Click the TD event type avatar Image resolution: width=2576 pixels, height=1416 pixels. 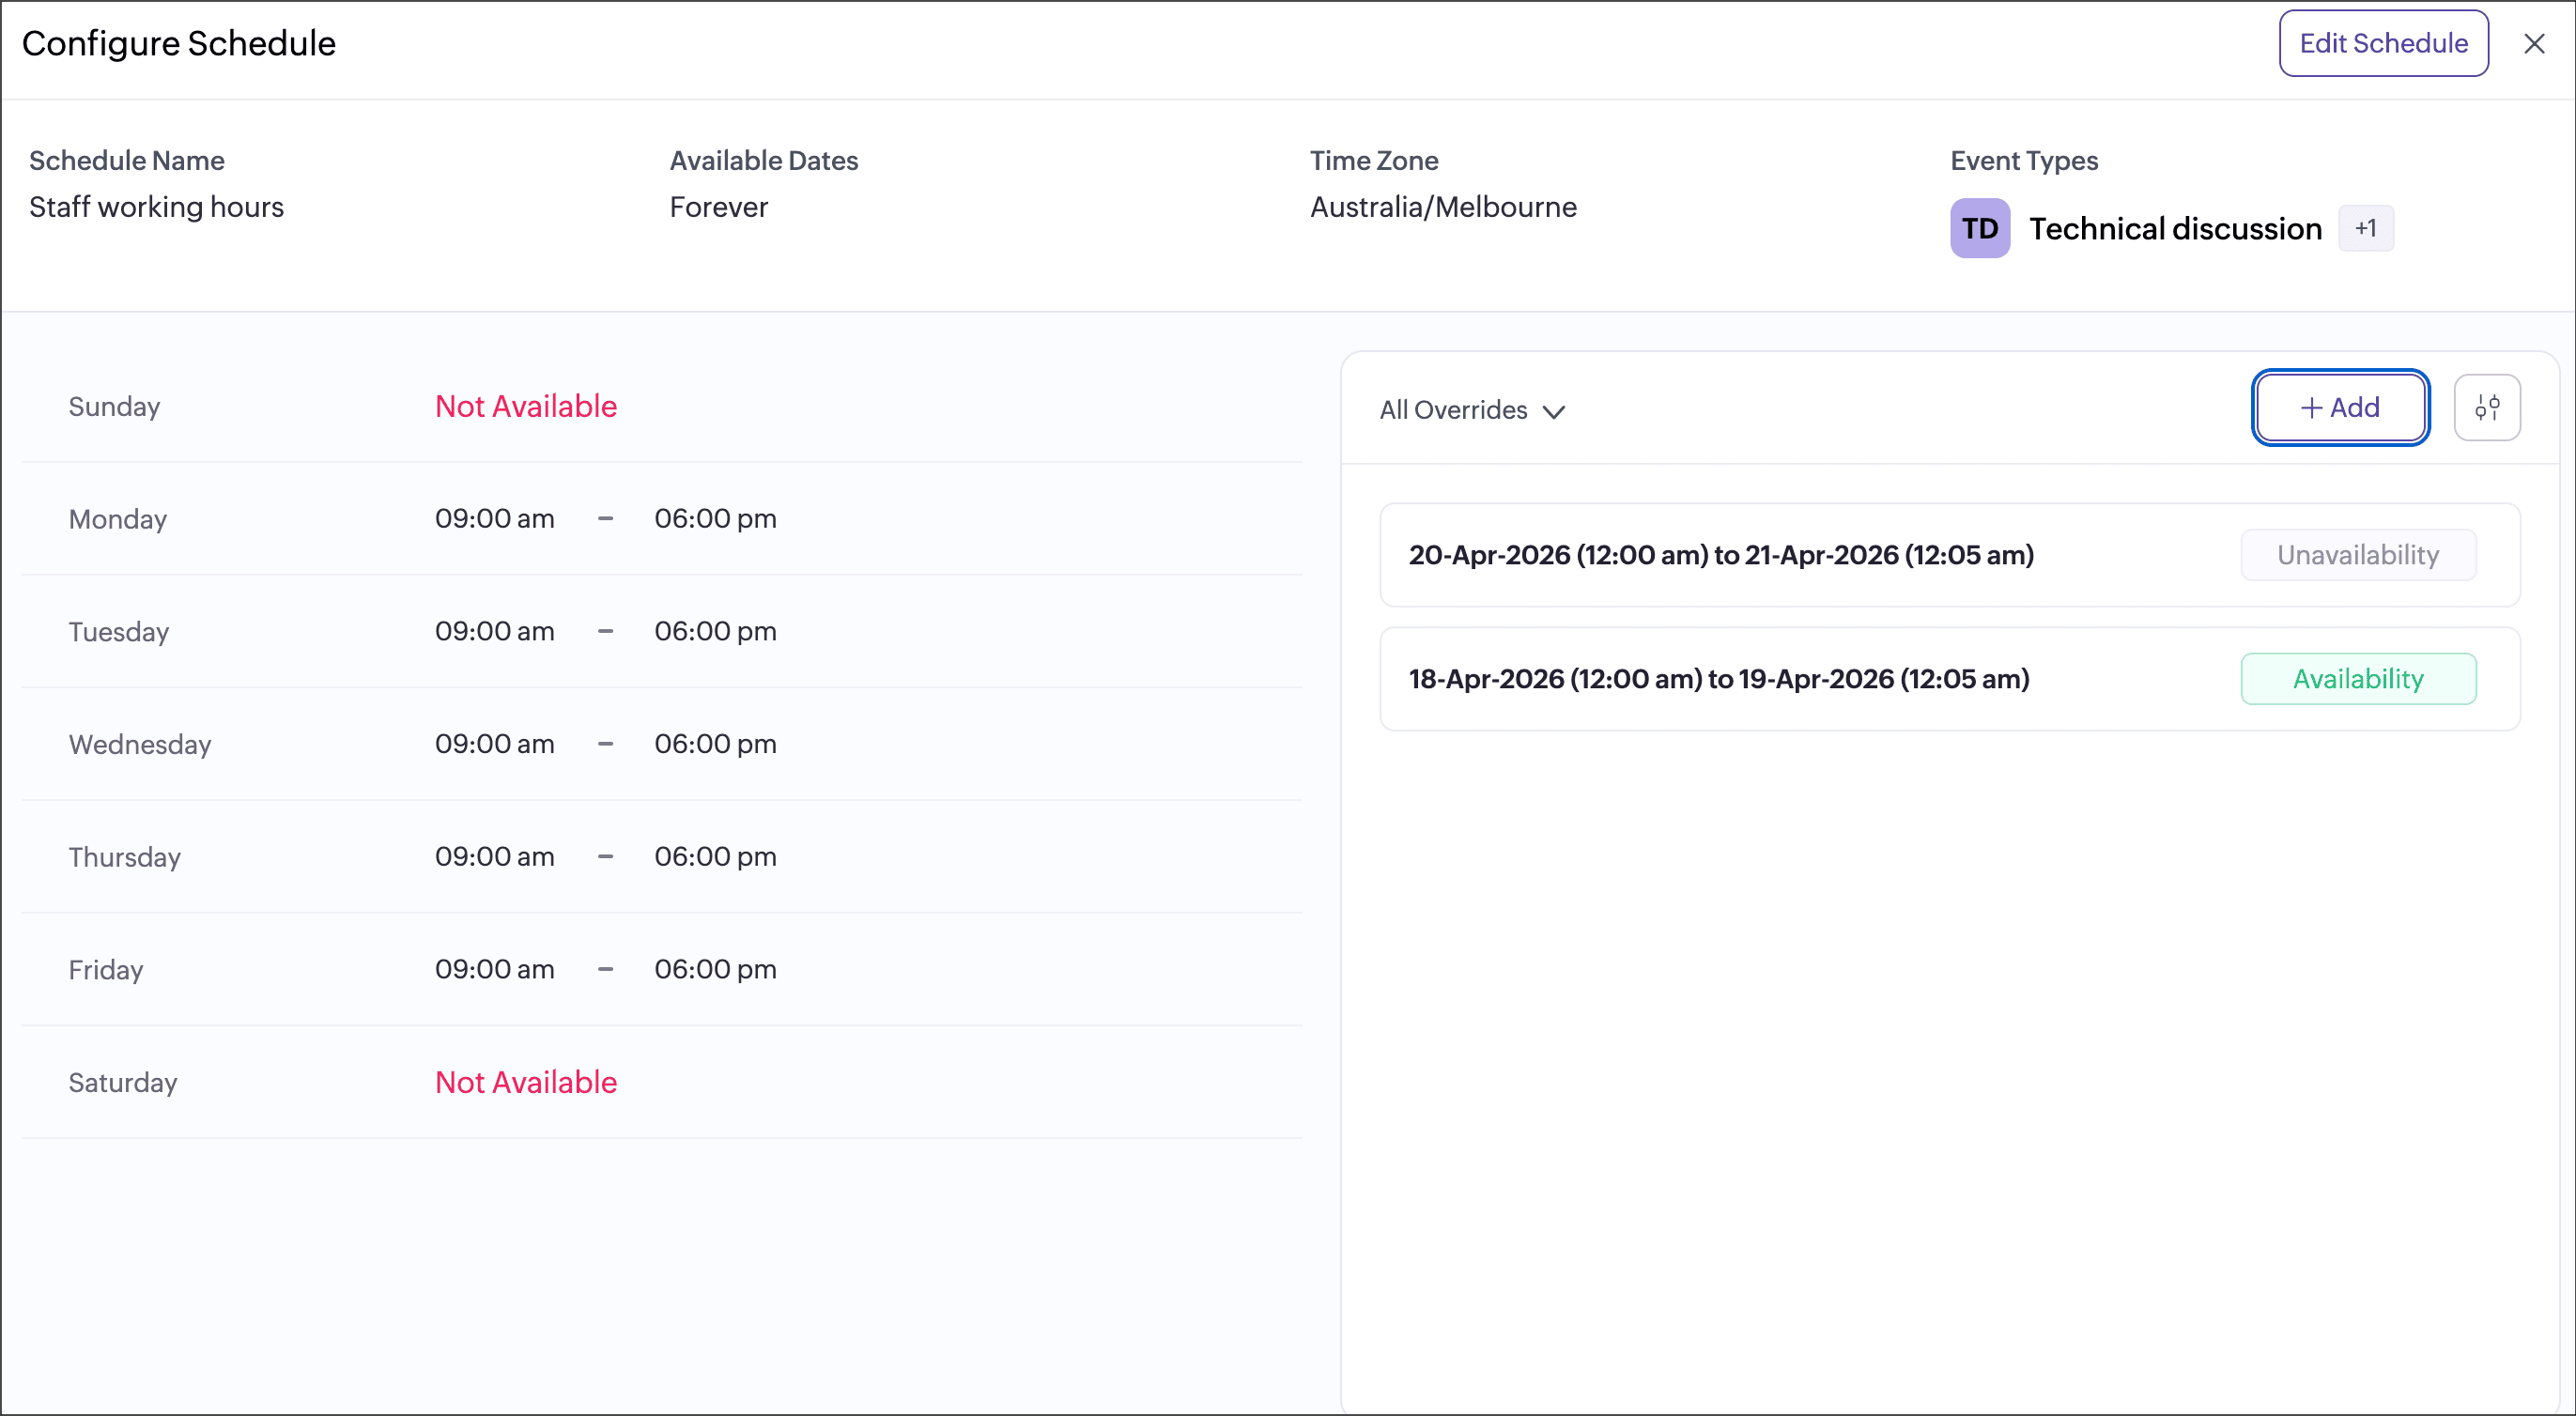click(1979, 229)
